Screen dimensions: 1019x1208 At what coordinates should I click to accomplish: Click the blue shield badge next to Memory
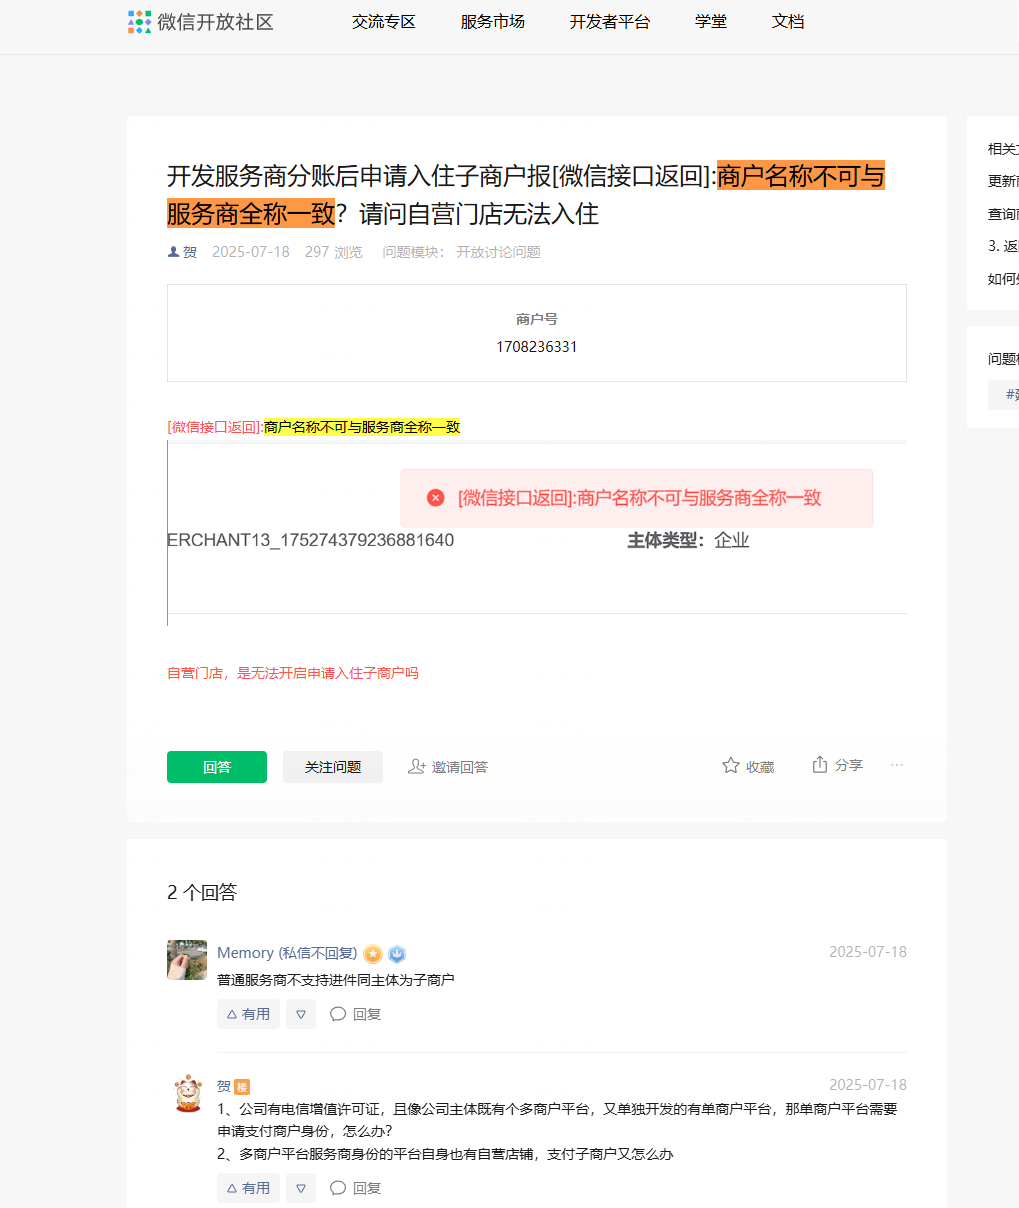pyautogui.click(x=397, y=954)
